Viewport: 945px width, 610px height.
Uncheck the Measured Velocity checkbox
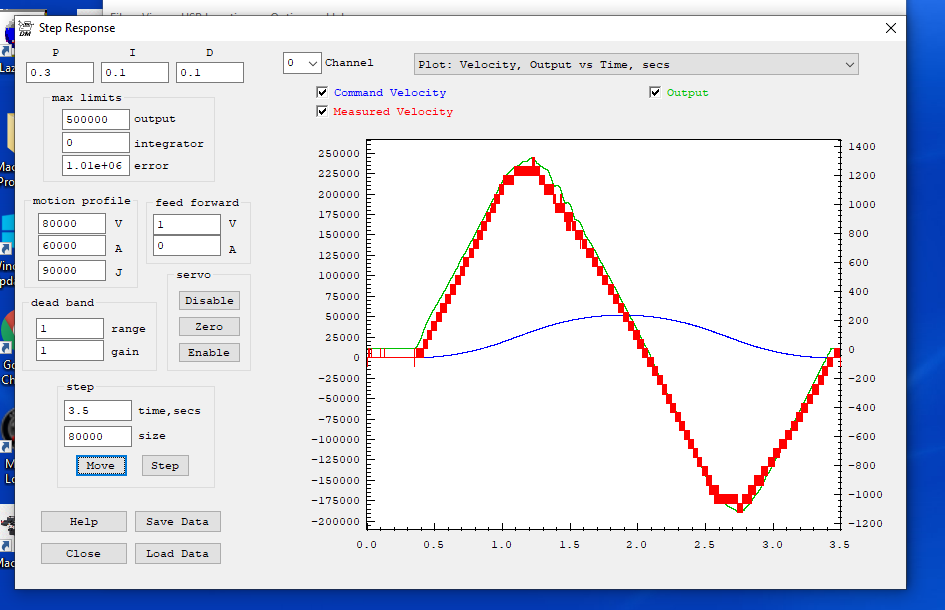(322, 112)
